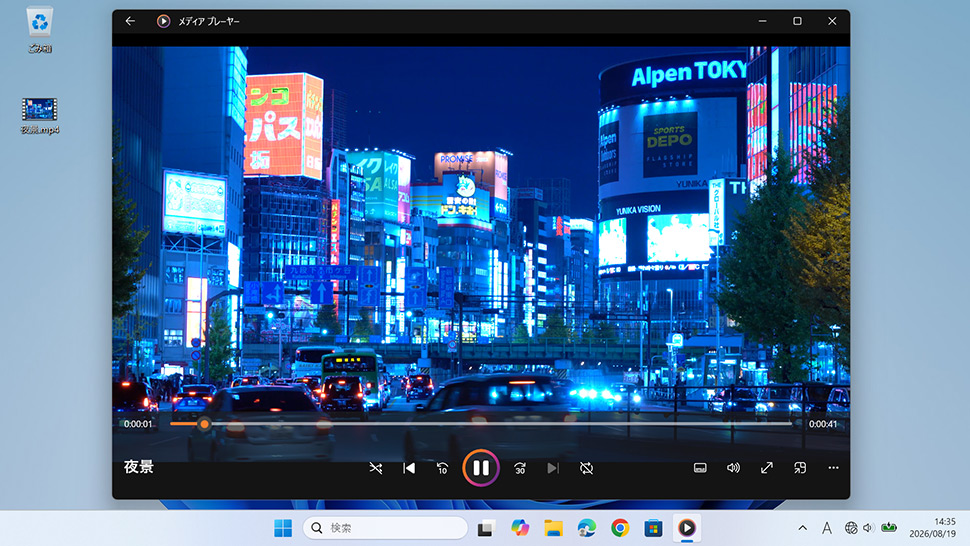Open network status in system tray
970x546 pixels.
click(x=851, y=528)
